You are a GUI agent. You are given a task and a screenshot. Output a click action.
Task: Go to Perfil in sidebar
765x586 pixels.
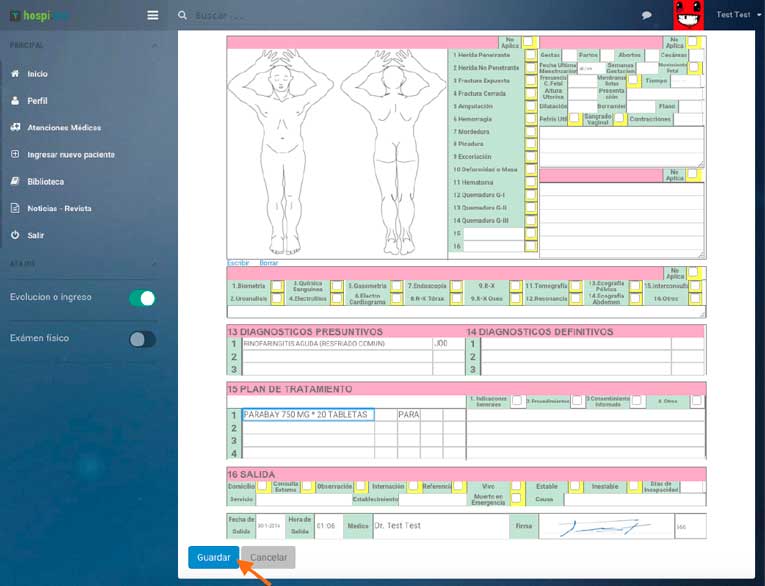click(37, 101)
